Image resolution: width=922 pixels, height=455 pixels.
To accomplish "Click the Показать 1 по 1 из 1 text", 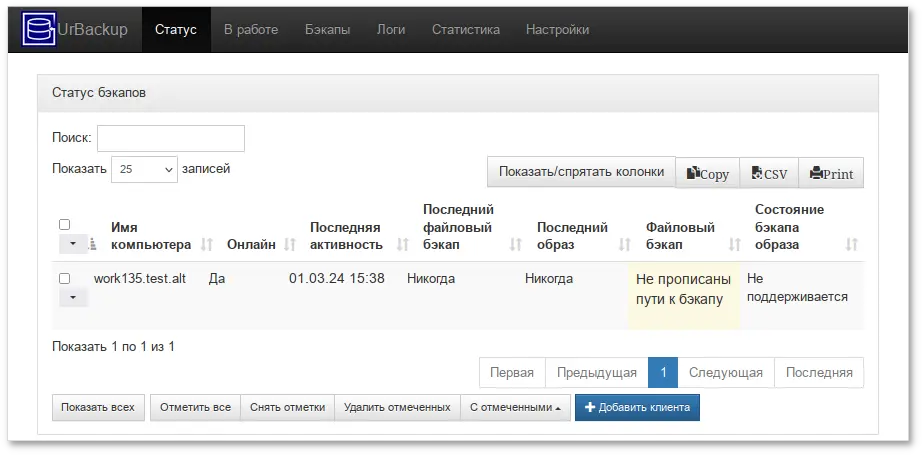I will (113, 347).
